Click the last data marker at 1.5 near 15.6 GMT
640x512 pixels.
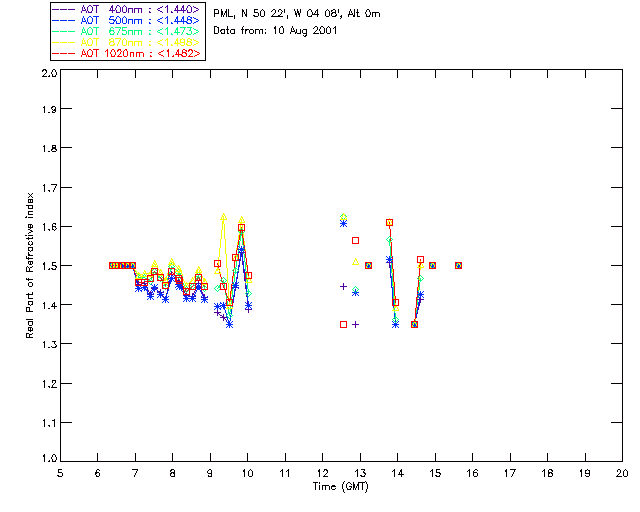pyautogui.click(x=458, y=265)
